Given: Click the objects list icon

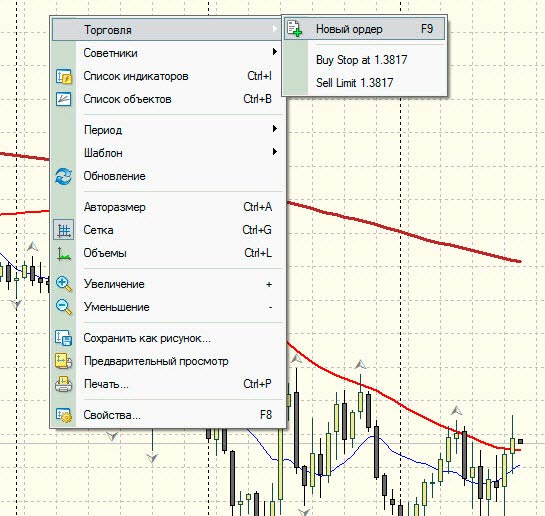Looking at the screenshot, I should point(64,99).
